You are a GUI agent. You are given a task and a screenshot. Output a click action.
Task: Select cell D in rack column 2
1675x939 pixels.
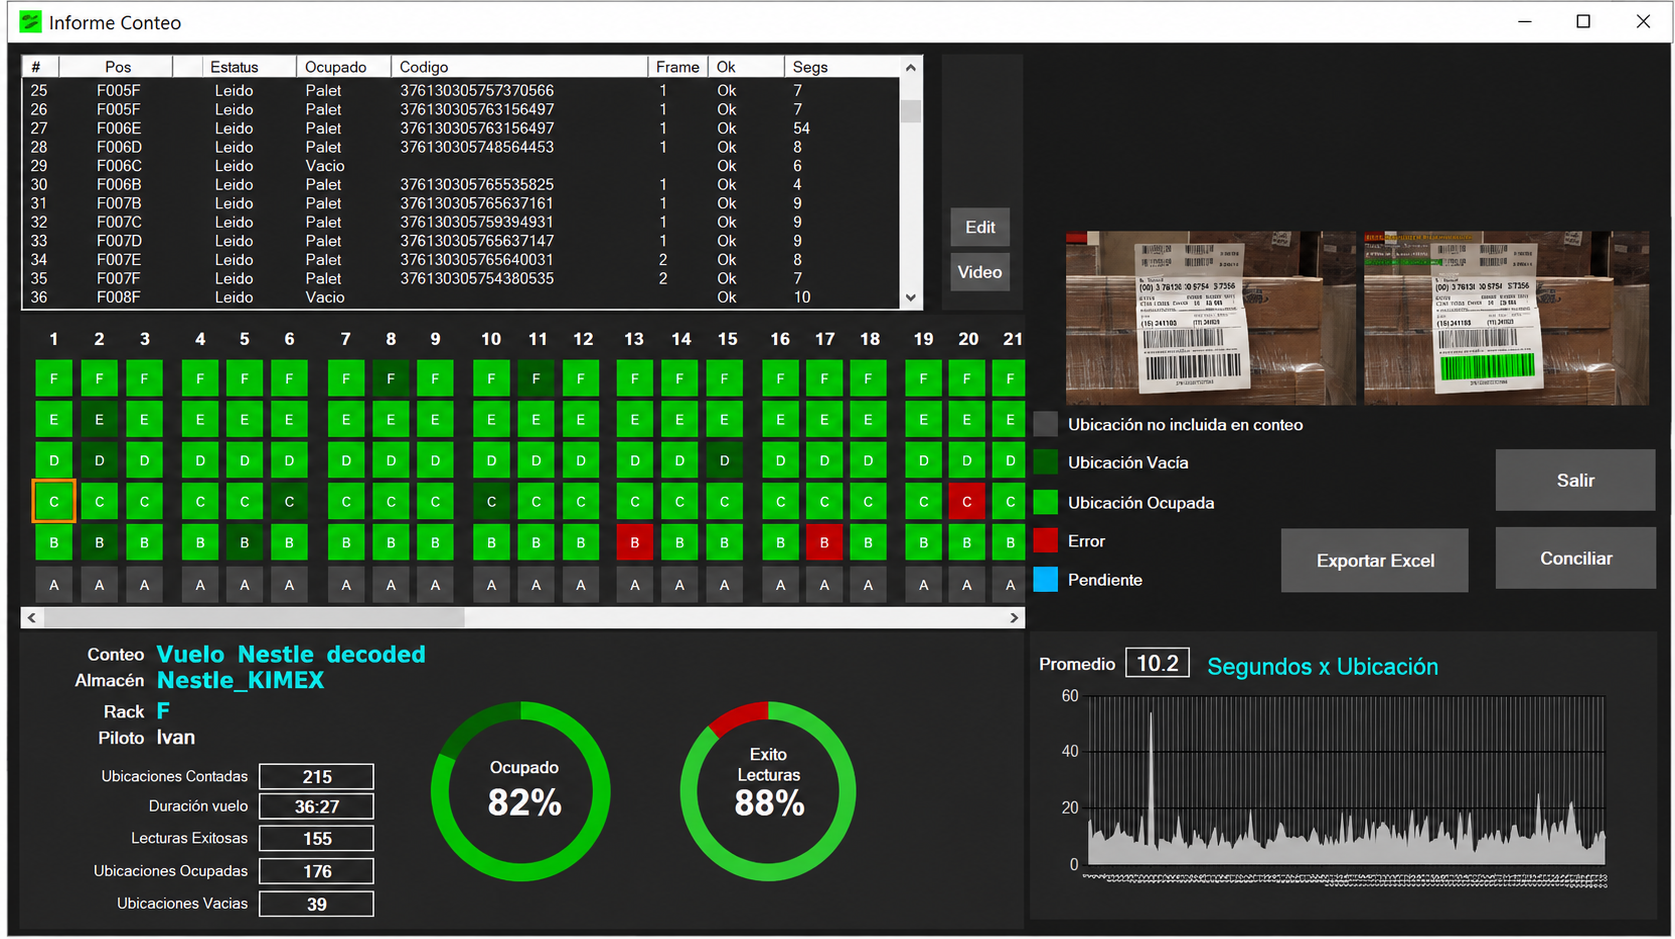pyautogui.click(x=99, y=460)
